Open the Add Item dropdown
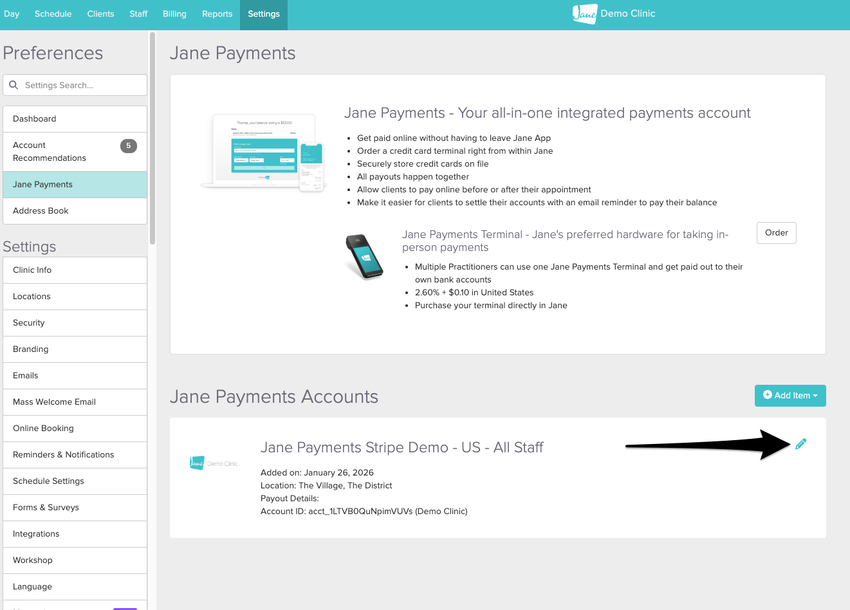The image size is (850, 610). point(789,395)
